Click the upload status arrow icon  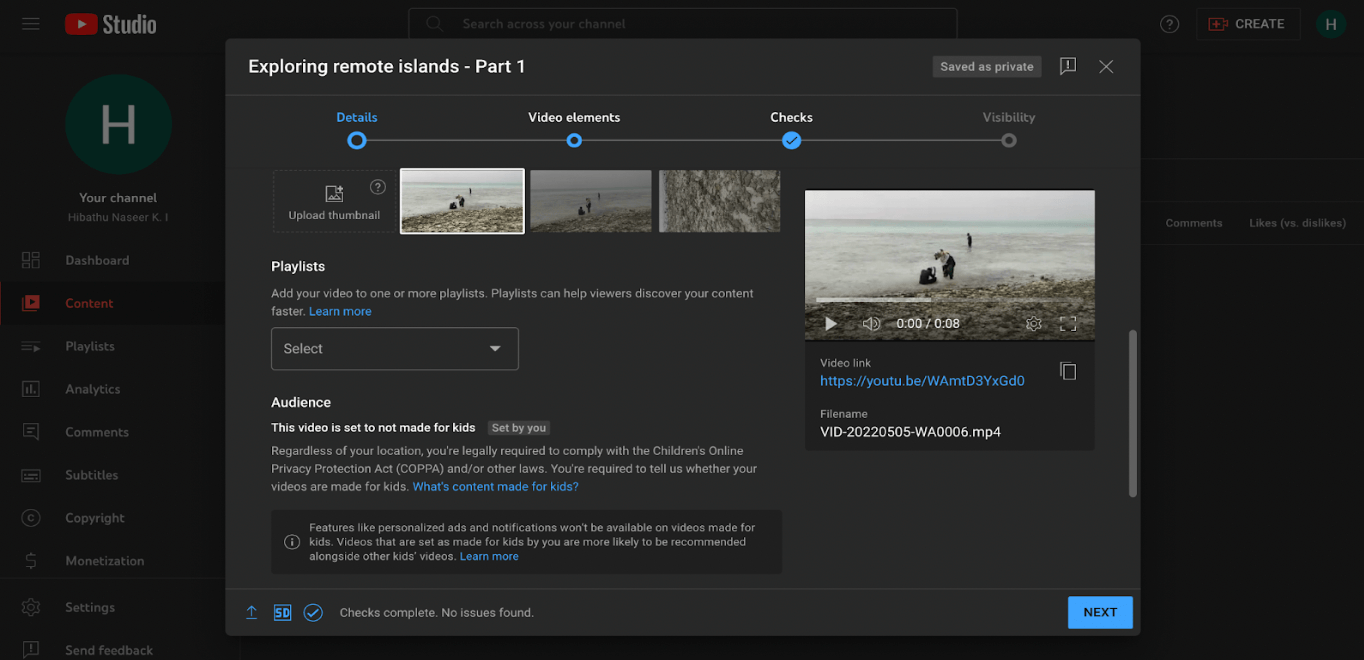(x=251, y=612)
